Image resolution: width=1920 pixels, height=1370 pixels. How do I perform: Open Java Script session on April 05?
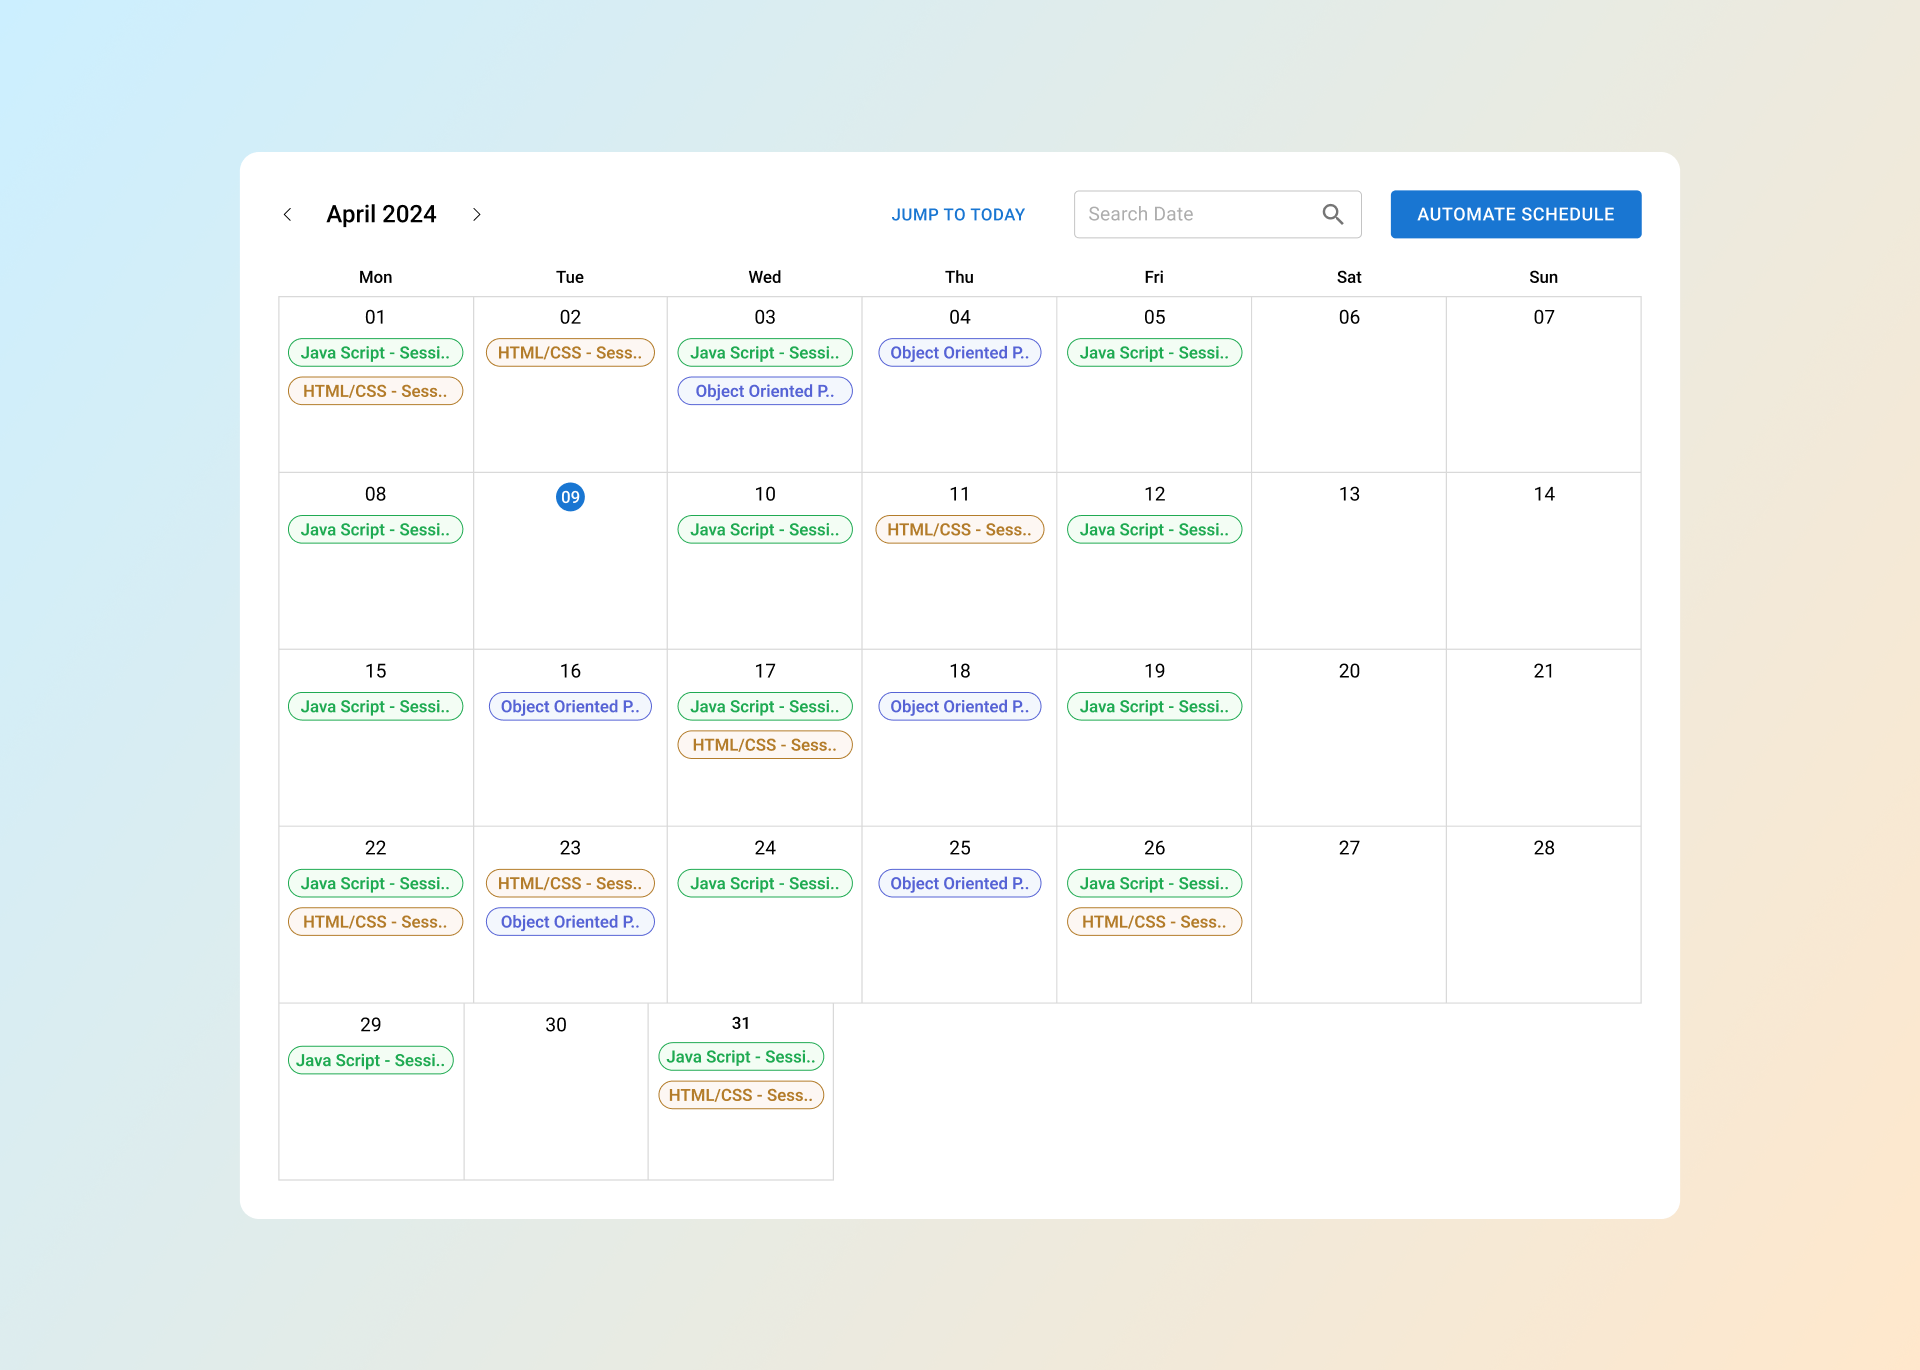click(x=1154, y=353)
